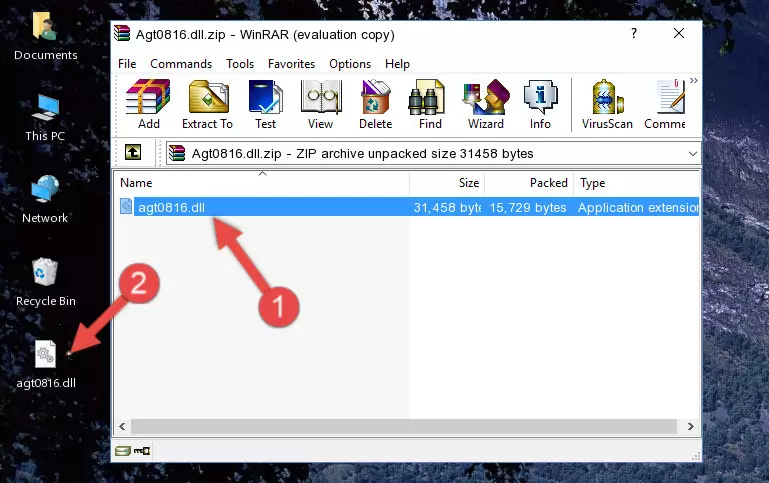Open the View file tool
The image size is (769, 483).
pyautogui.click(x=321, y=104)
